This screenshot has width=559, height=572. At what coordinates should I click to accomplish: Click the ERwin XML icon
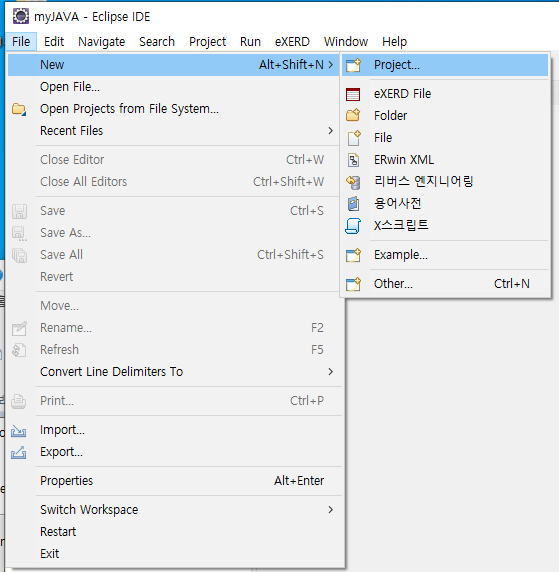(353, 160)
